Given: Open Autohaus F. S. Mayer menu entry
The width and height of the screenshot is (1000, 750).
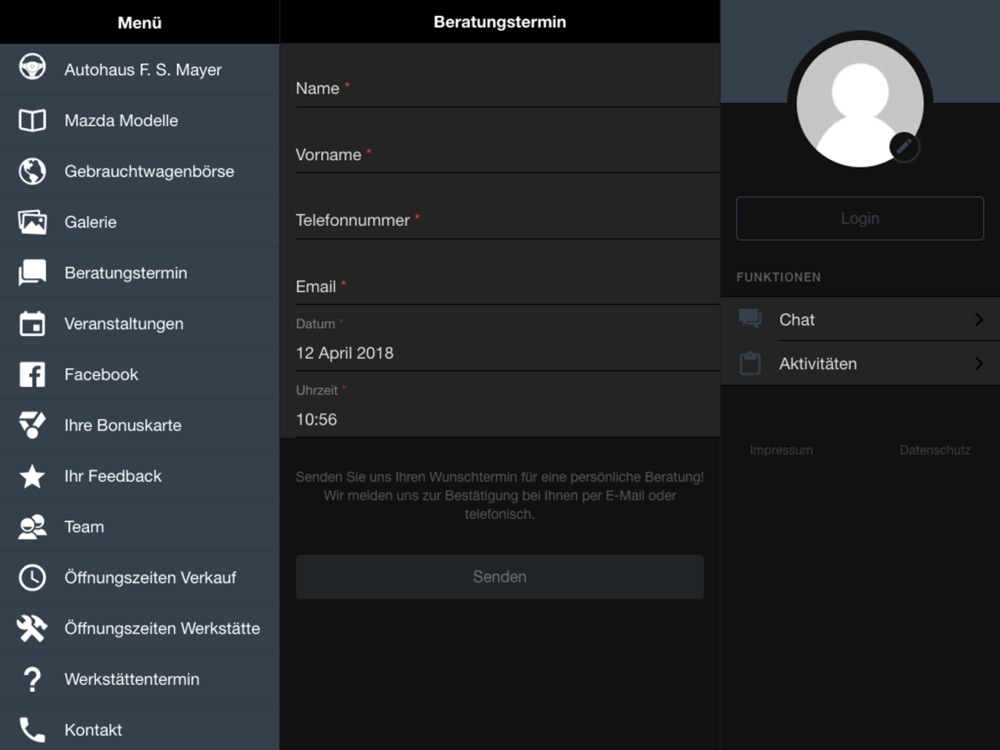Looking at the screenshot, I should (x=140, y=70).
